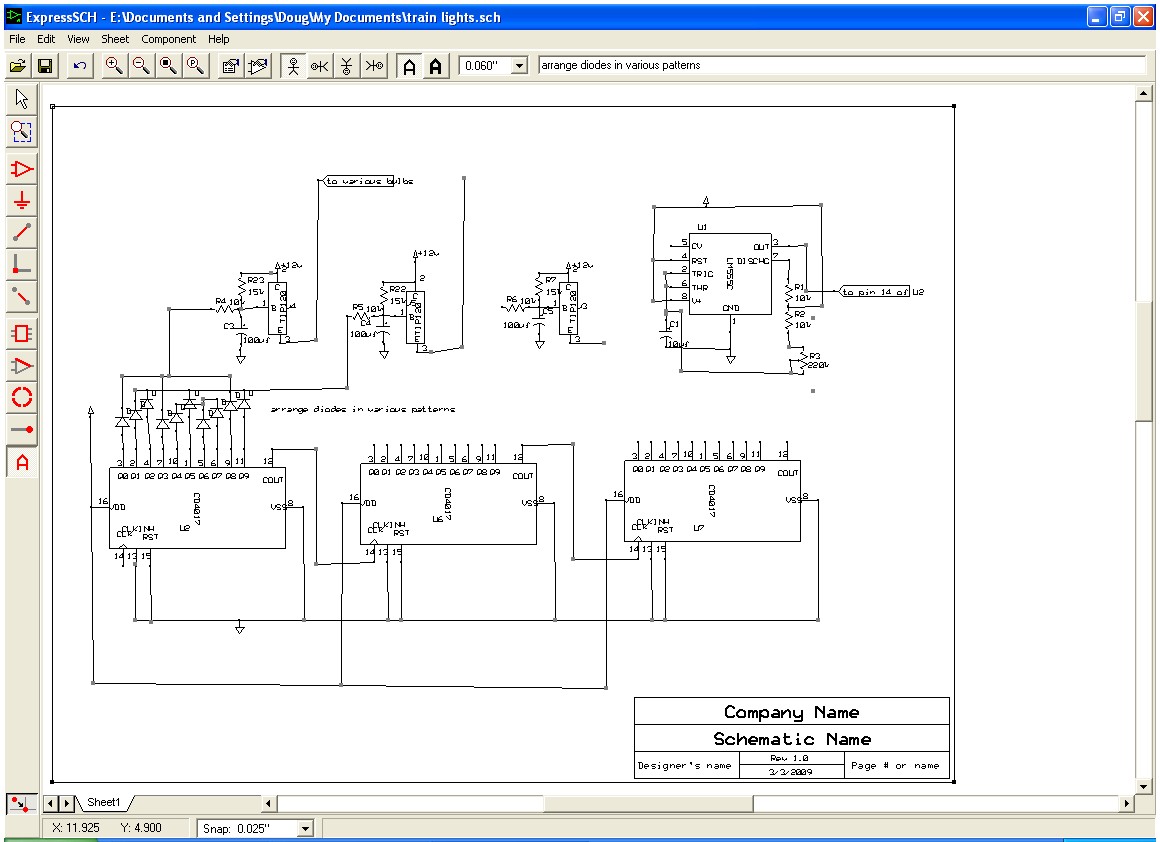Select the Place pin tool

pyautogui.click(x=21, y=429)
